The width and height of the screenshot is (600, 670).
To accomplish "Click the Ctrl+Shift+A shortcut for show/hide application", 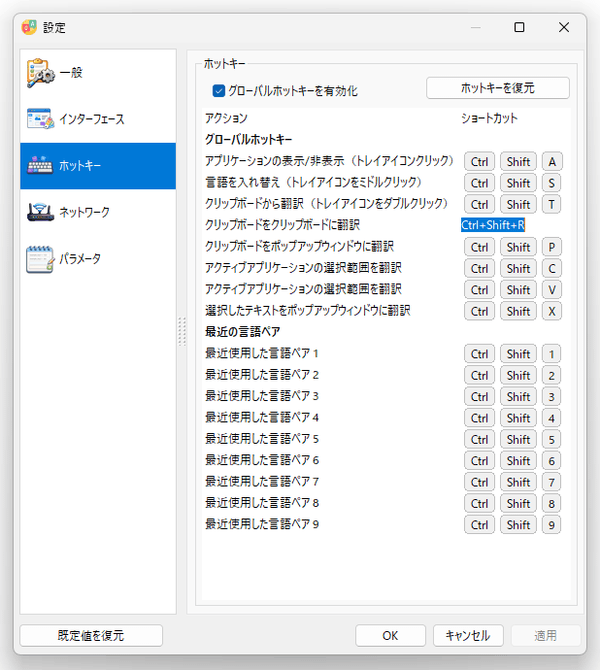I will 513,162.
